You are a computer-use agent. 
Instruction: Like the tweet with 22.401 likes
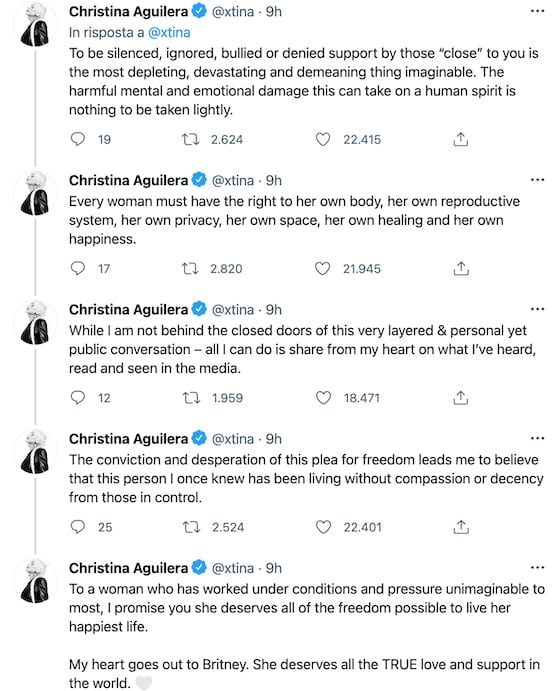[323, 527]
